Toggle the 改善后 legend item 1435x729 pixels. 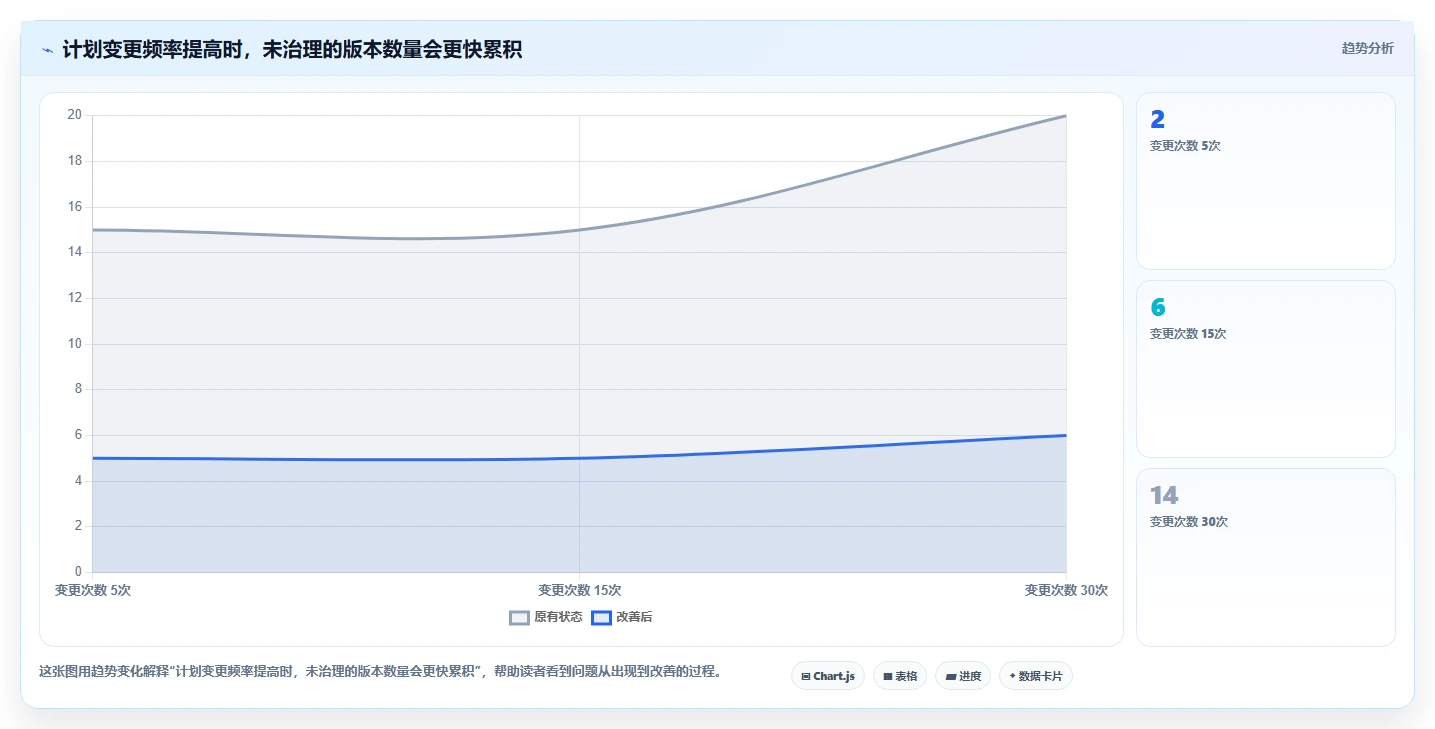[622, 617]
